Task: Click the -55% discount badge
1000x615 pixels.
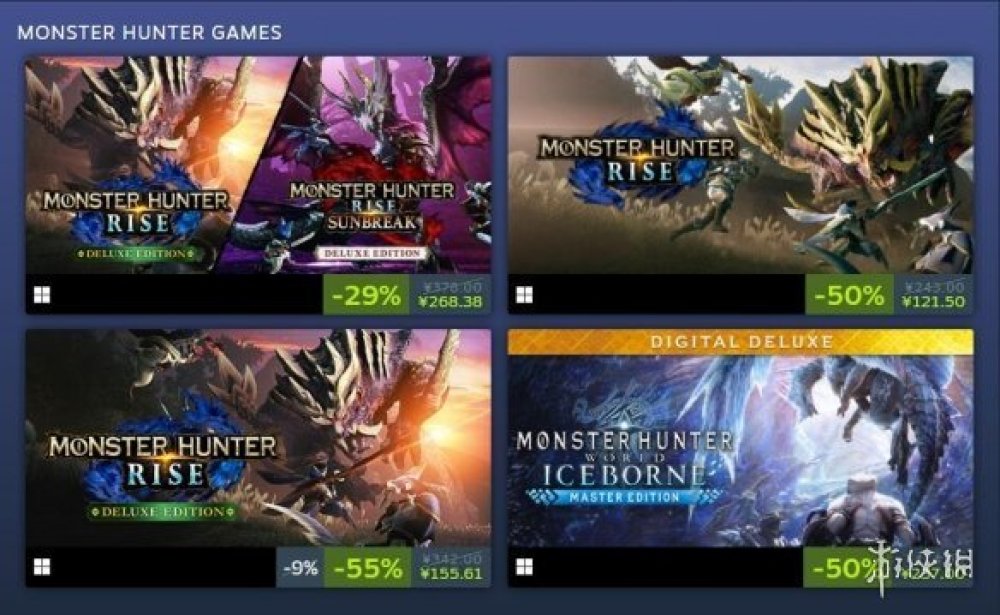Action: 367,567
